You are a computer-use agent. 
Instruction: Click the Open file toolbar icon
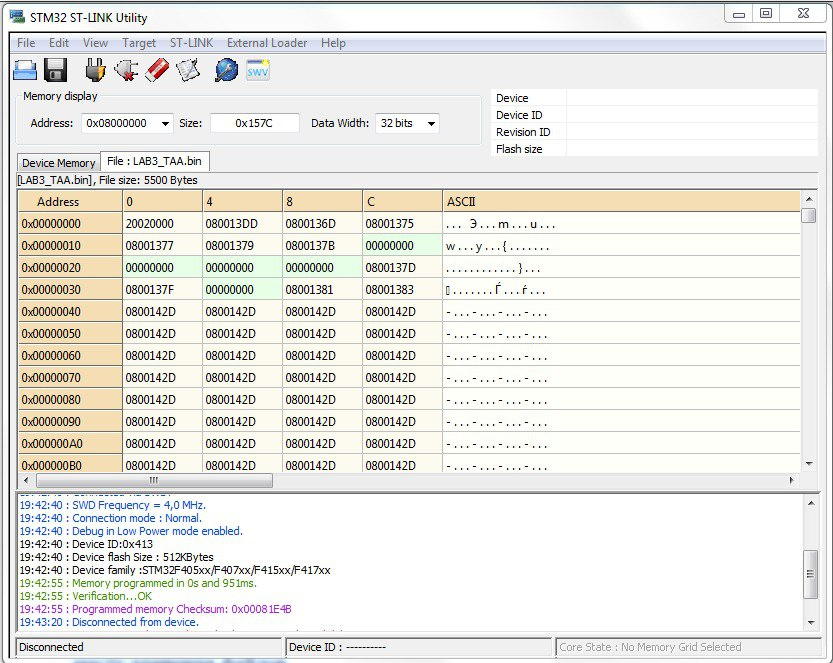[x=25, y=71]
